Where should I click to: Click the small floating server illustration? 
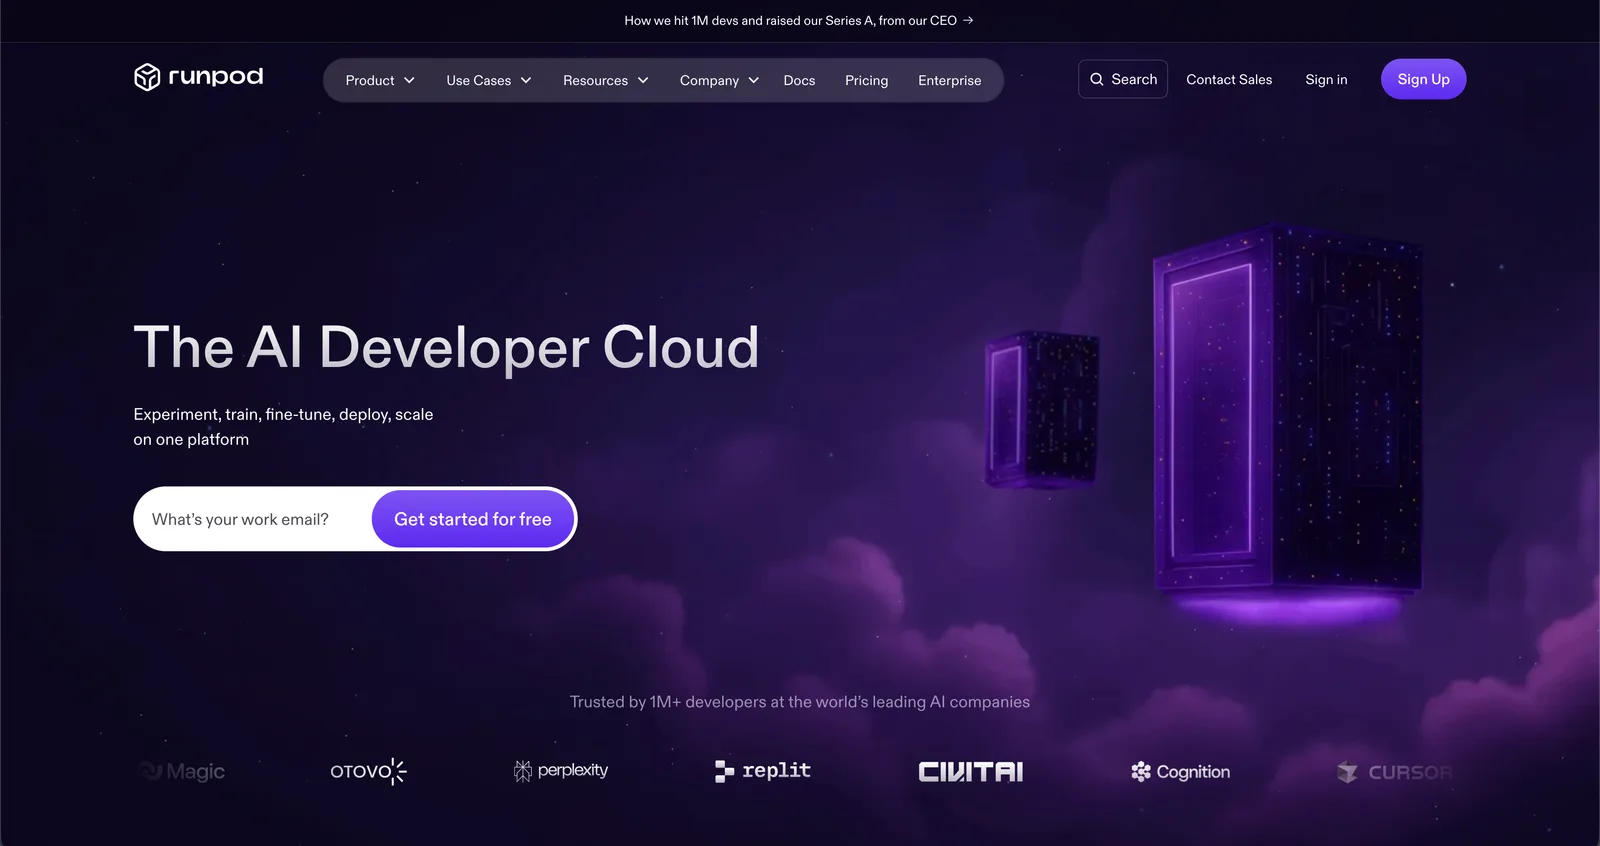(x=1041, y=408)
